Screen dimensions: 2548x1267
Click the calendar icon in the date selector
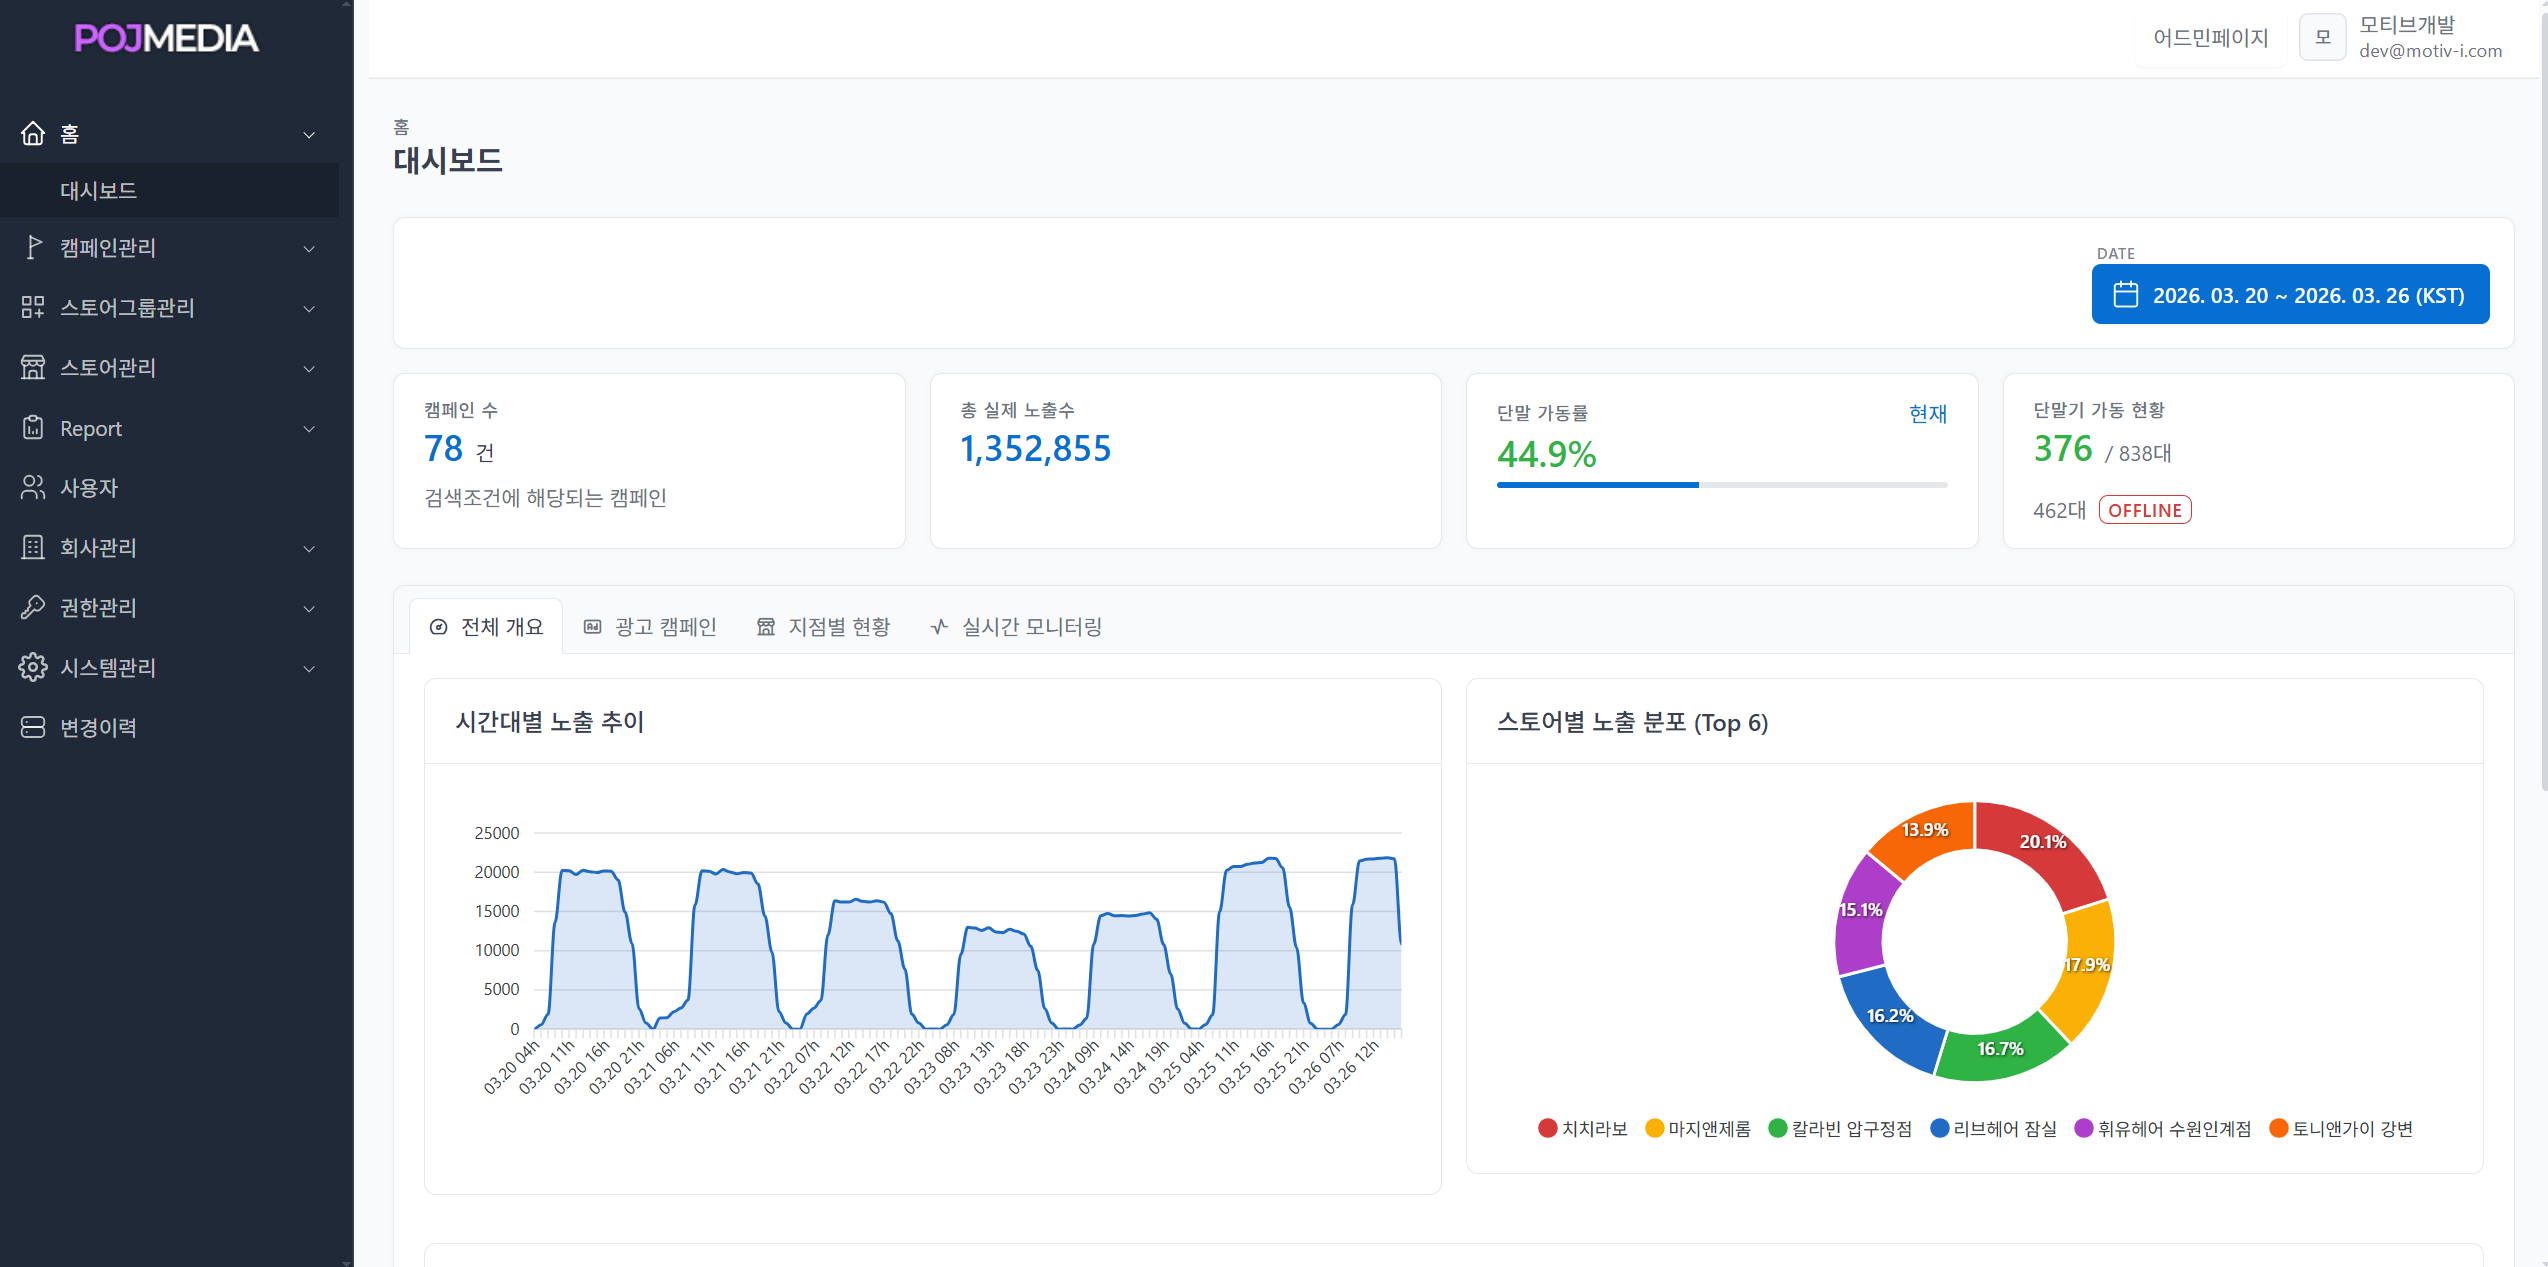click(x=2126, y=294)
